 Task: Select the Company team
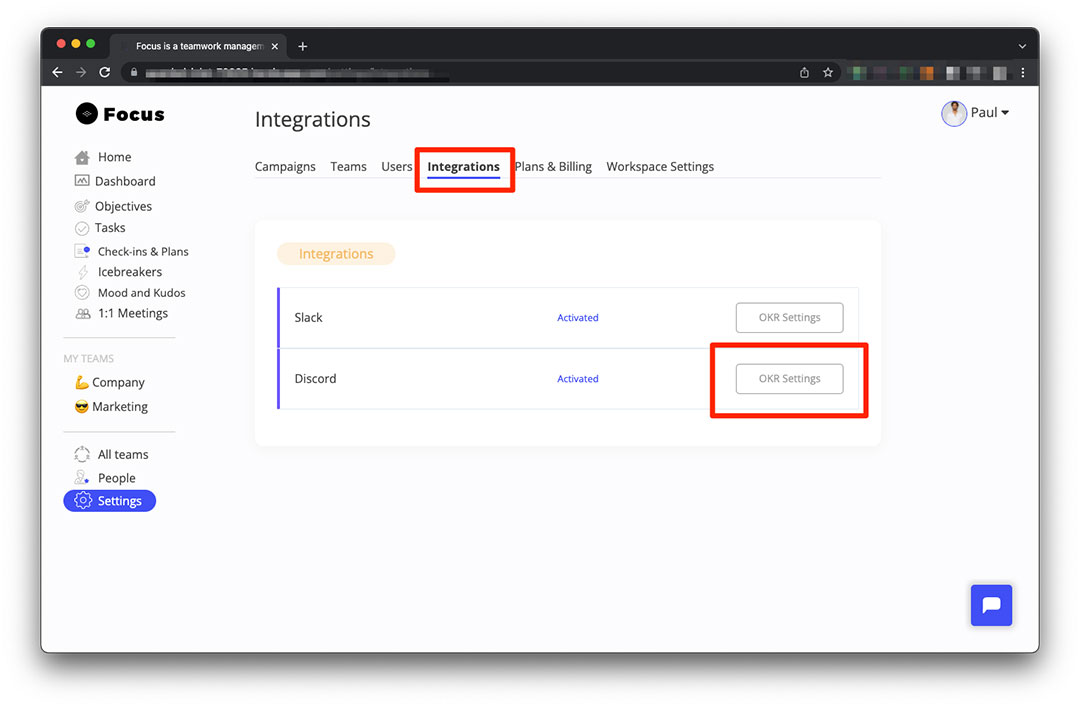pos(118,382)
